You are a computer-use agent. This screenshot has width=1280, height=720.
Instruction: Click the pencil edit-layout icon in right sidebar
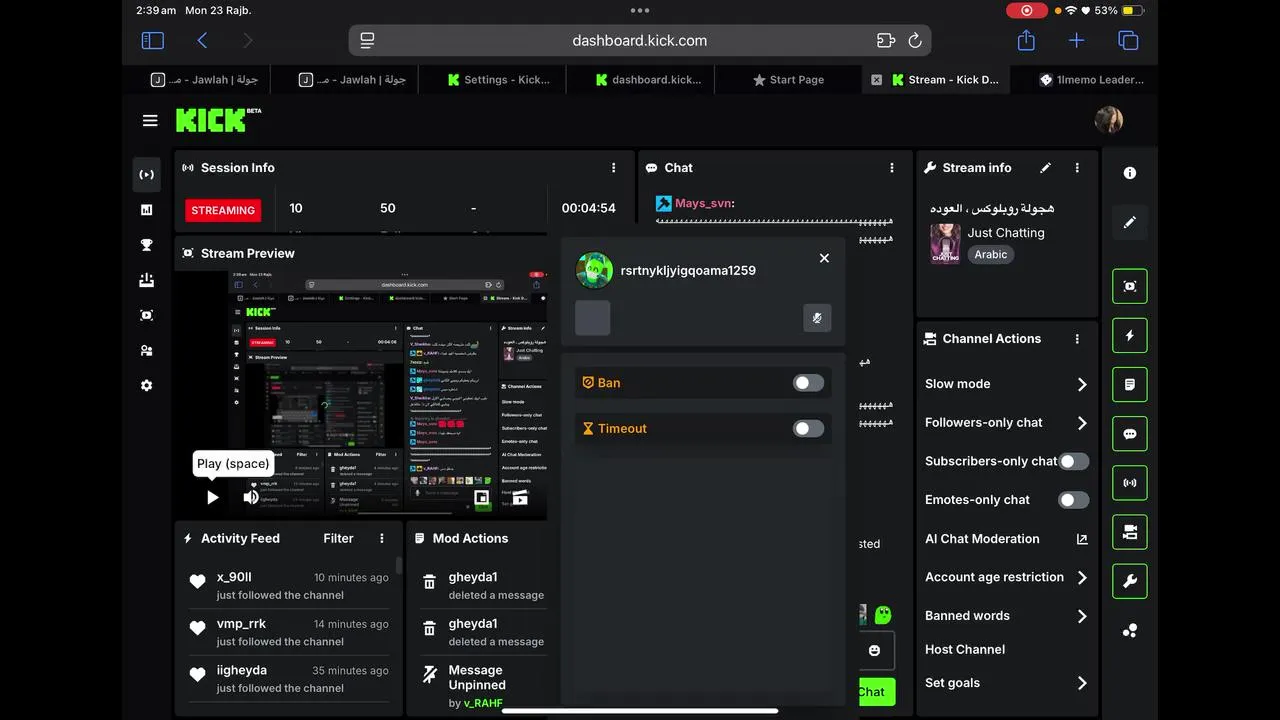coord(1130,222)
